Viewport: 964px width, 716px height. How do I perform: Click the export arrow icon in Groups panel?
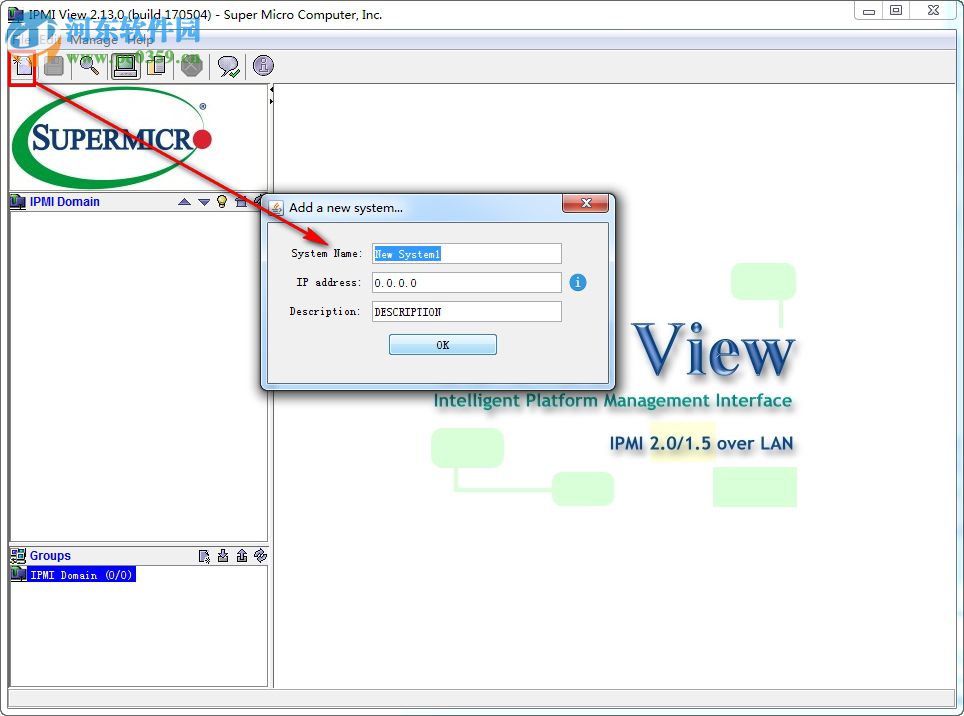click(242, 557)
